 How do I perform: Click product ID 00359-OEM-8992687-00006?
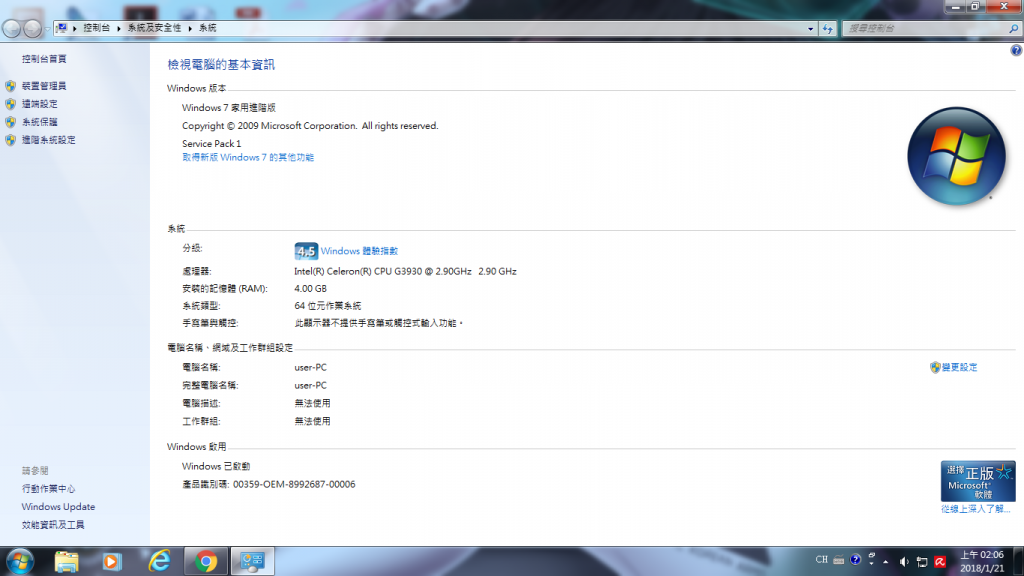[x=294, y=485]
